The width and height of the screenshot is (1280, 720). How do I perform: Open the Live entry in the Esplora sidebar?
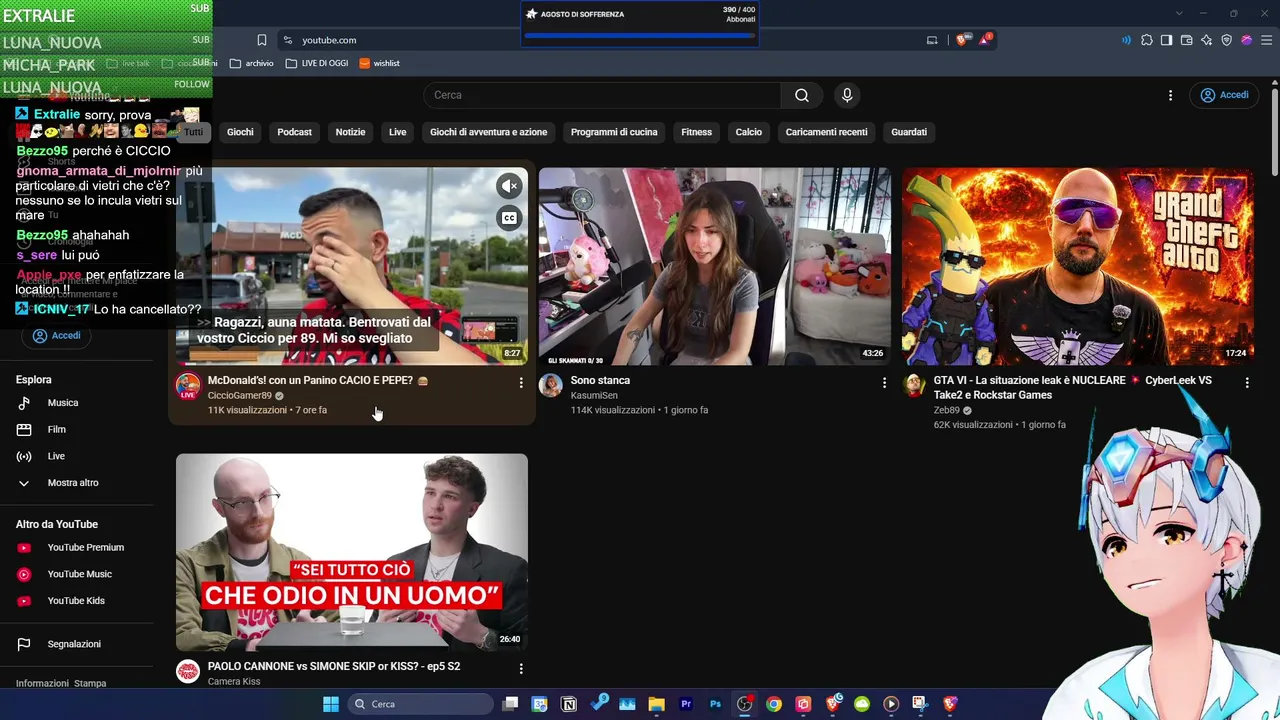(x=77, y=456)
